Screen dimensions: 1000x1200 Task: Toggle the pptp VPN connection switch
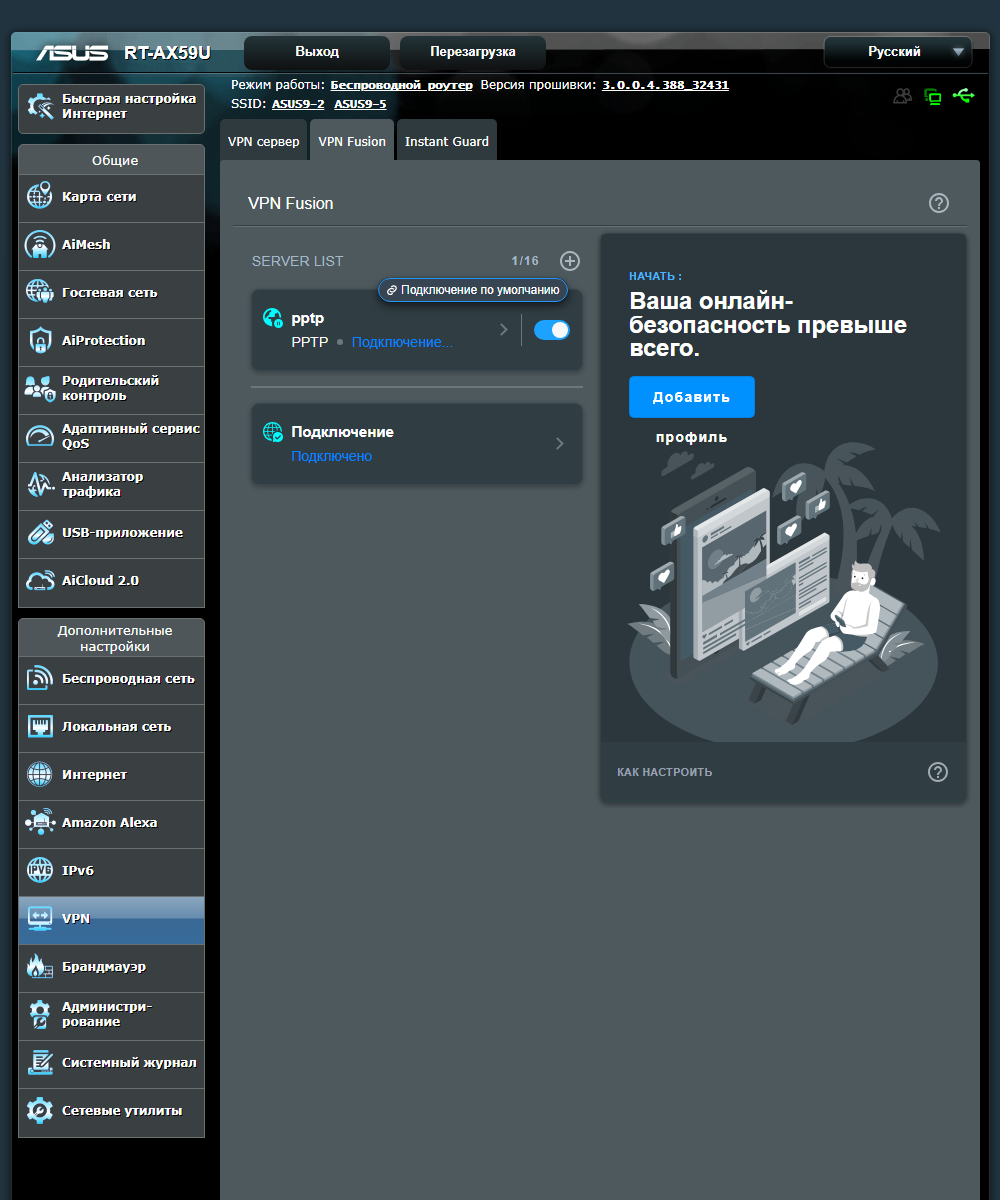(x=552, y=330)
